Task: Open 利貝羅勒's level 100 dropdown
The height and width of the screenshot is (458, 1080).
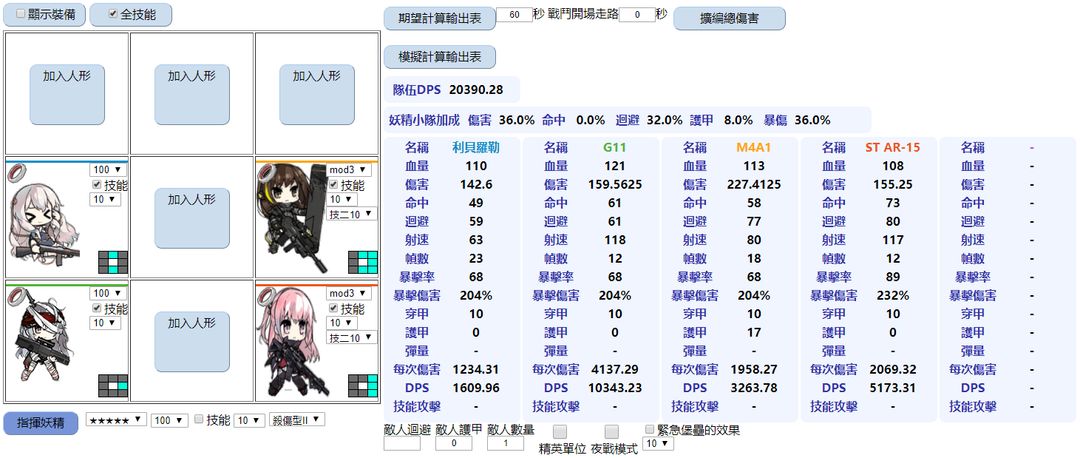Action: coord(107,170)
